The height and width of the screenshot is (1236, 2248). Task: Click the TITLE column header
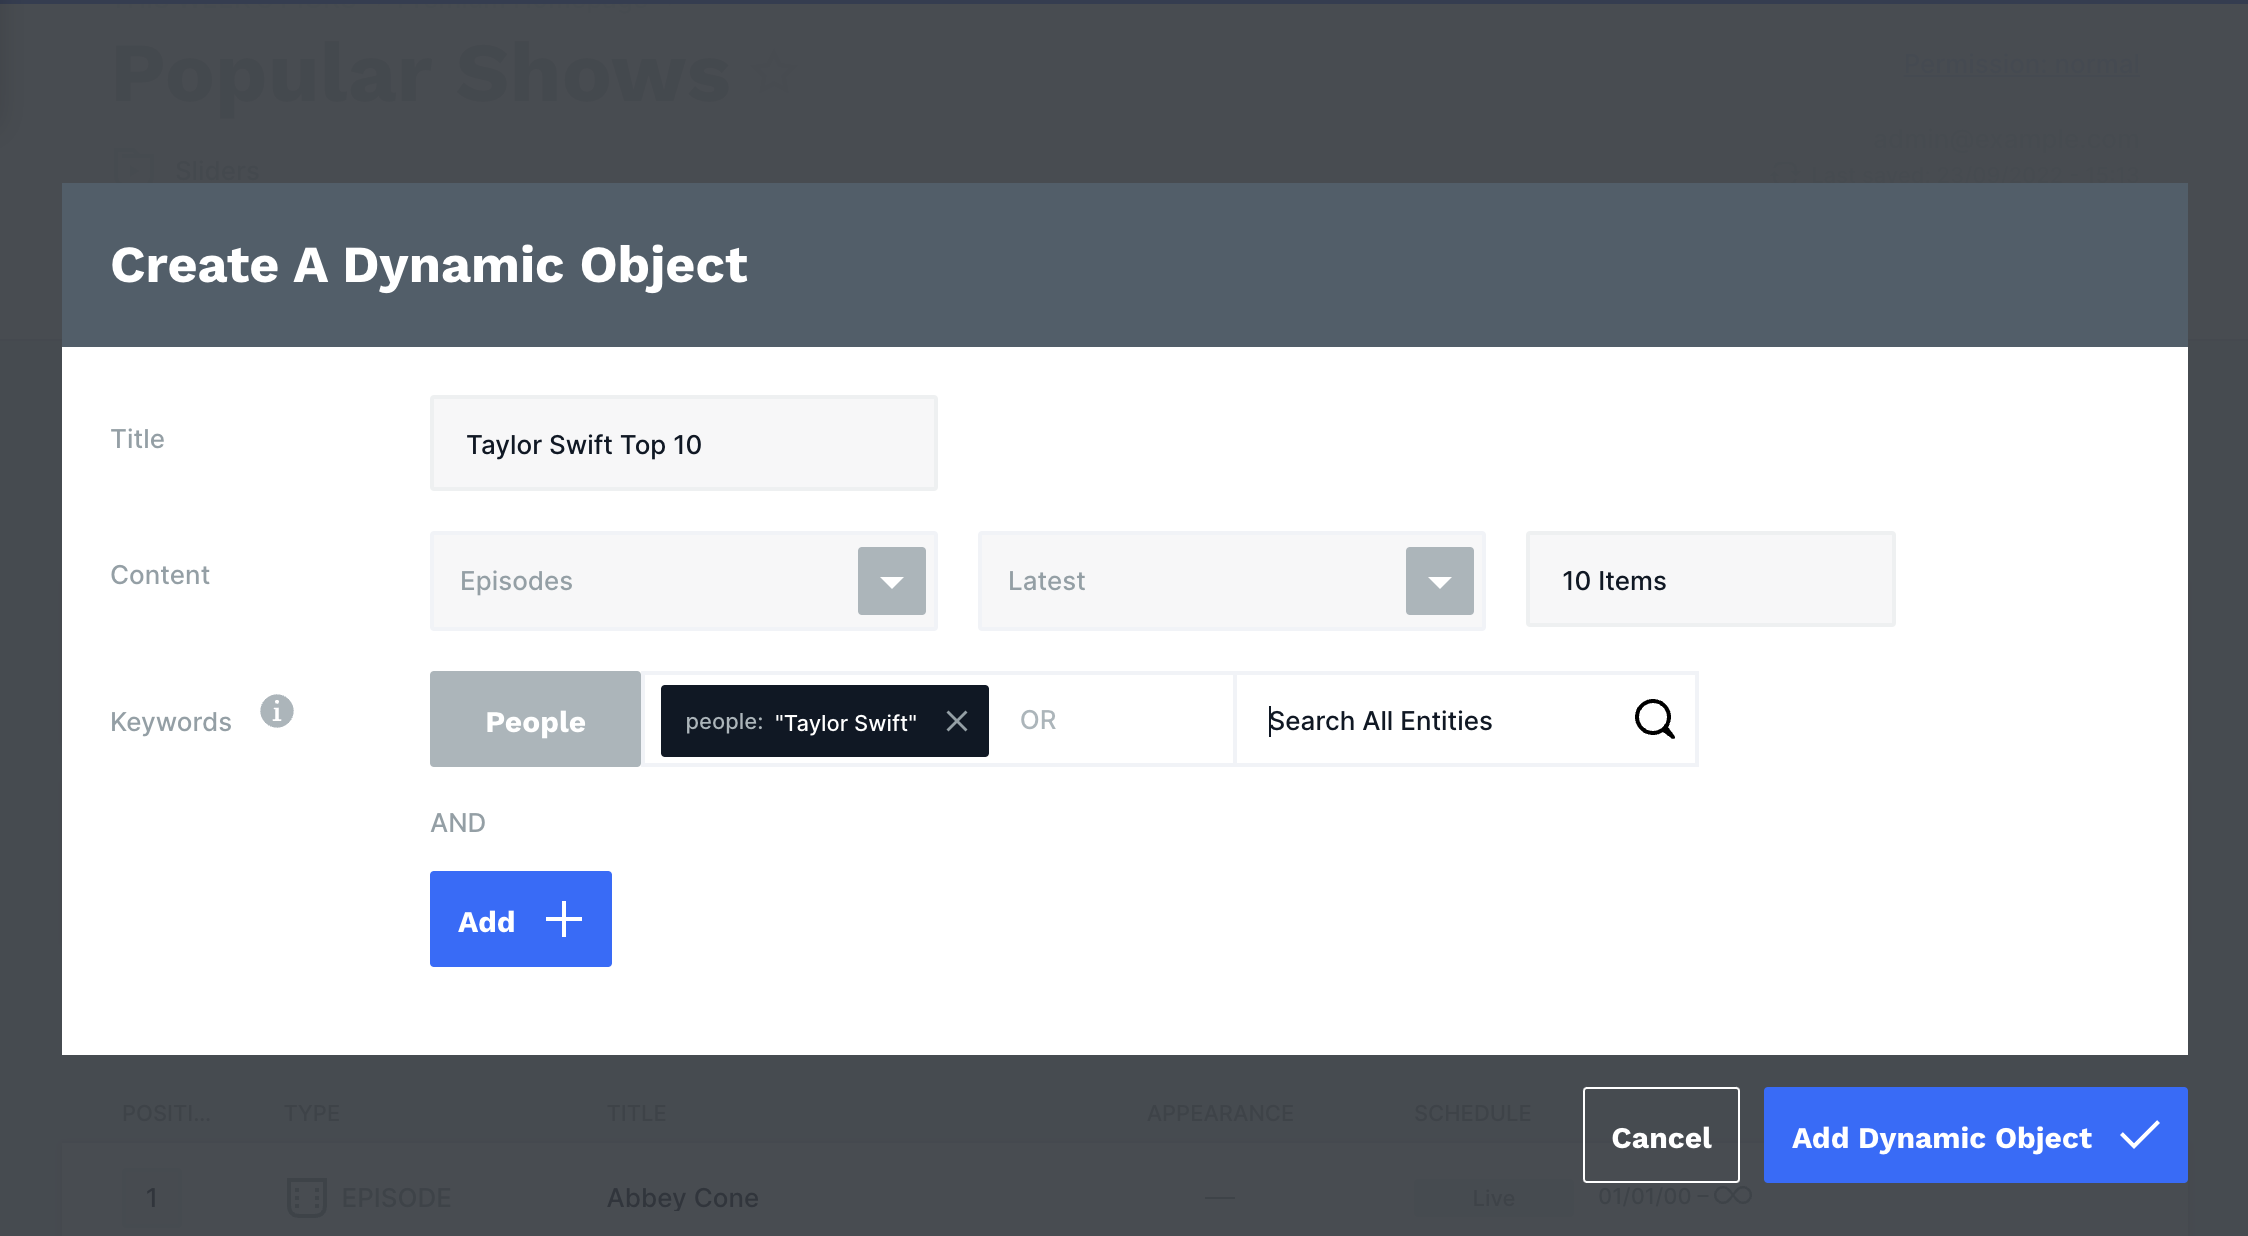click(636, 1113)
